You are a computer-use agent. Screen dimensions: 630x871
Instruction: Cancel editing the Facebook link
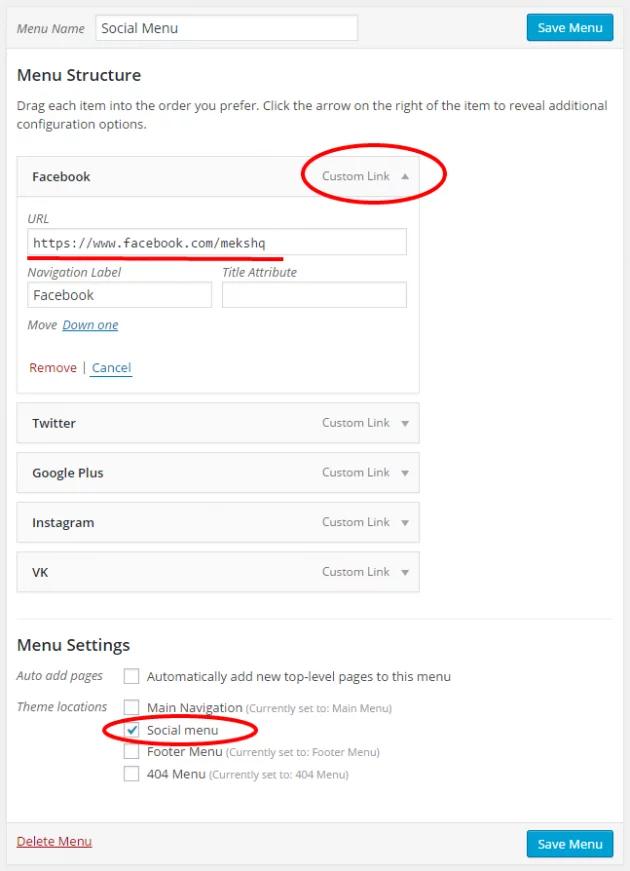pos(110,367)
